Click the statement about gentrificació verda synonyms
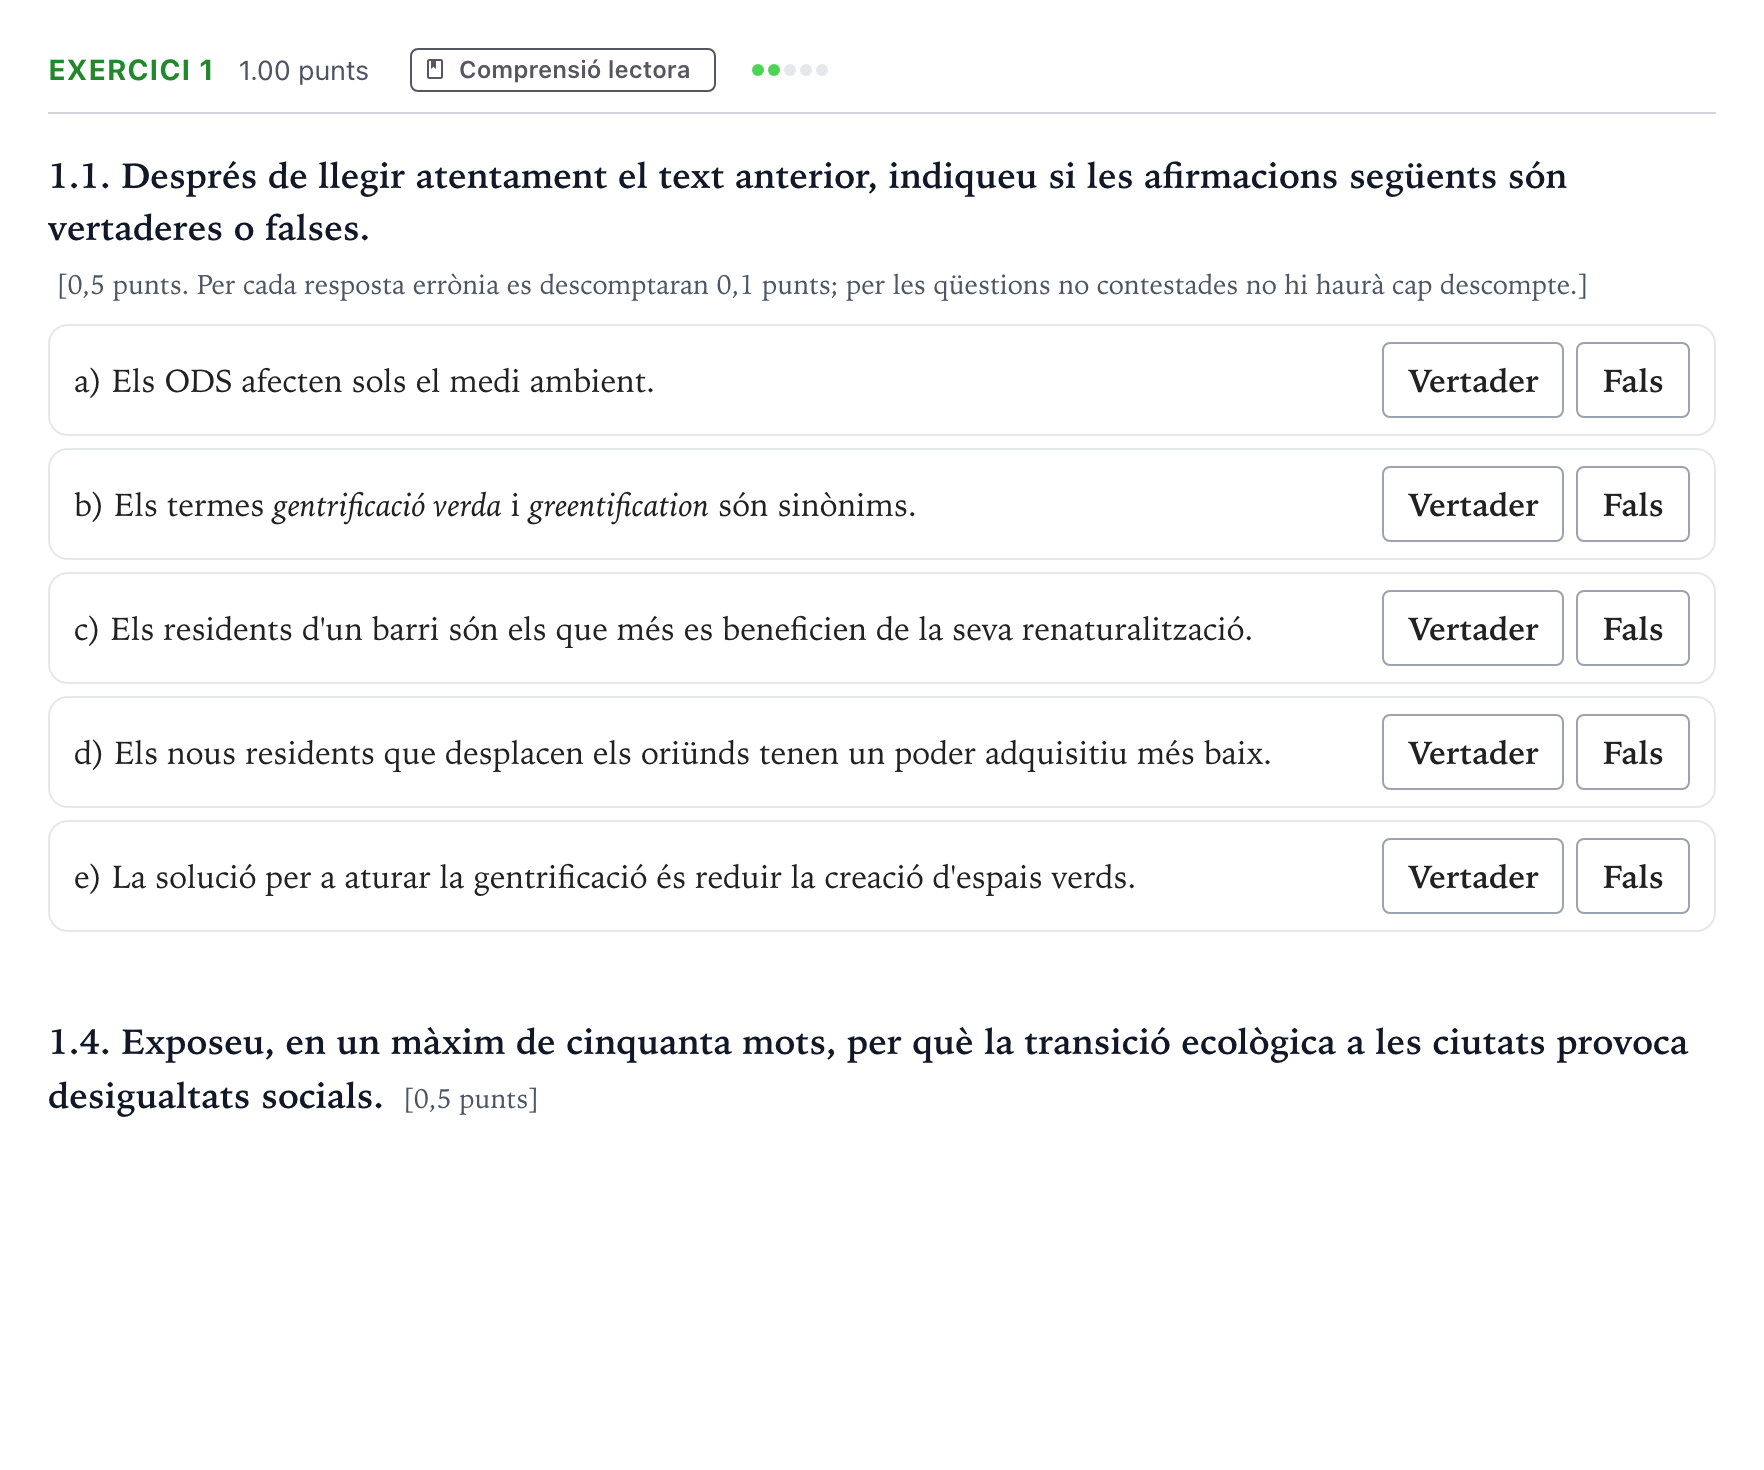 point(495,505)
